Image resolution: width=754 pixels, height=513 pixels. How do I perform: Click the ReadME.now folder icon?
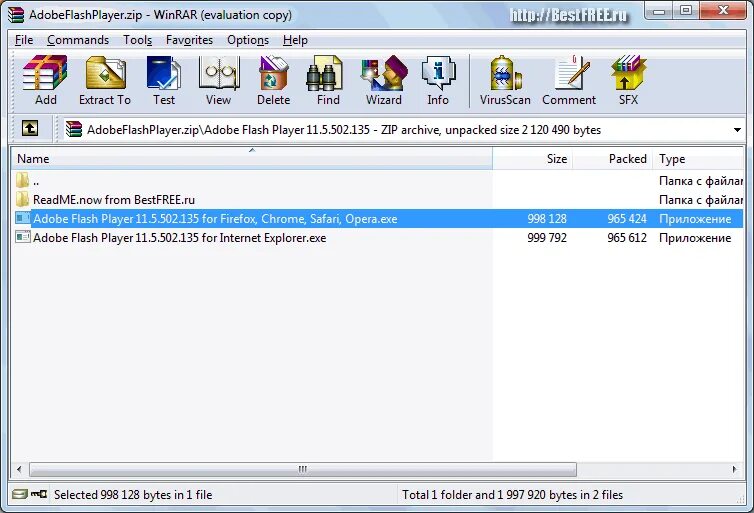tap(22, 199)
